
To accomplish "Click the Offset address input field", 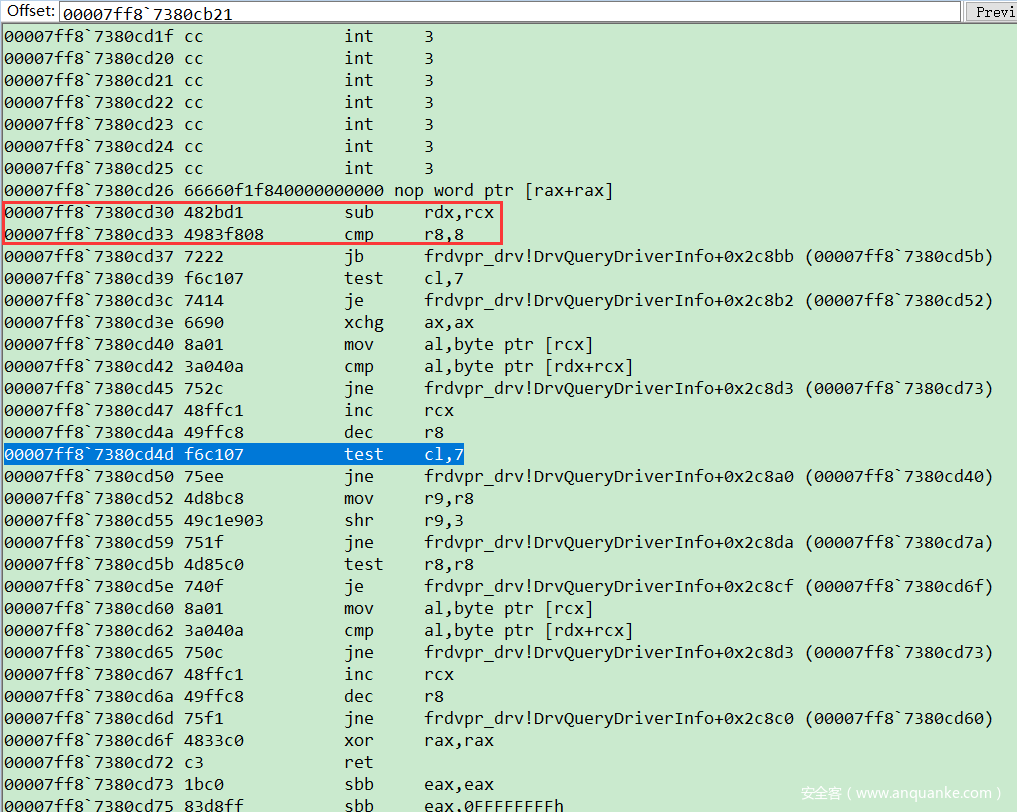I will (508, 12).
